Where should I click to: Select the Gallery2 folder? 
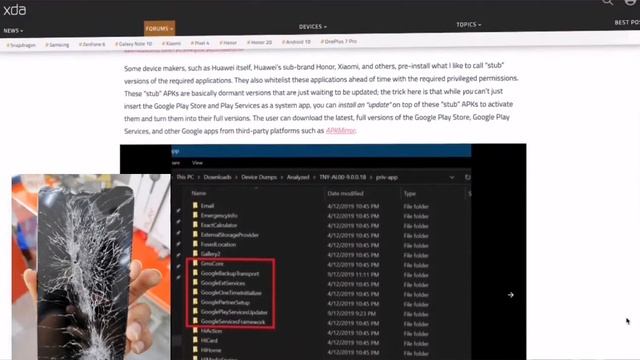click(211, 254)
